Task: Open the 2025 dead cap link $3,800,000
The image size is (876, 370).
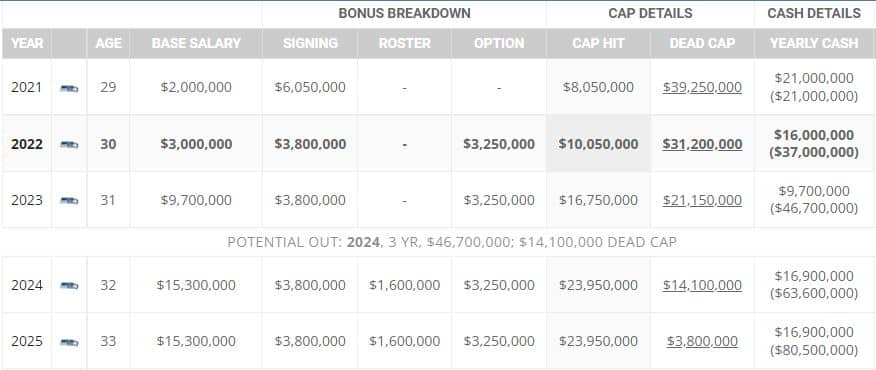Action: pyautogui.click(x=702, y=341)
